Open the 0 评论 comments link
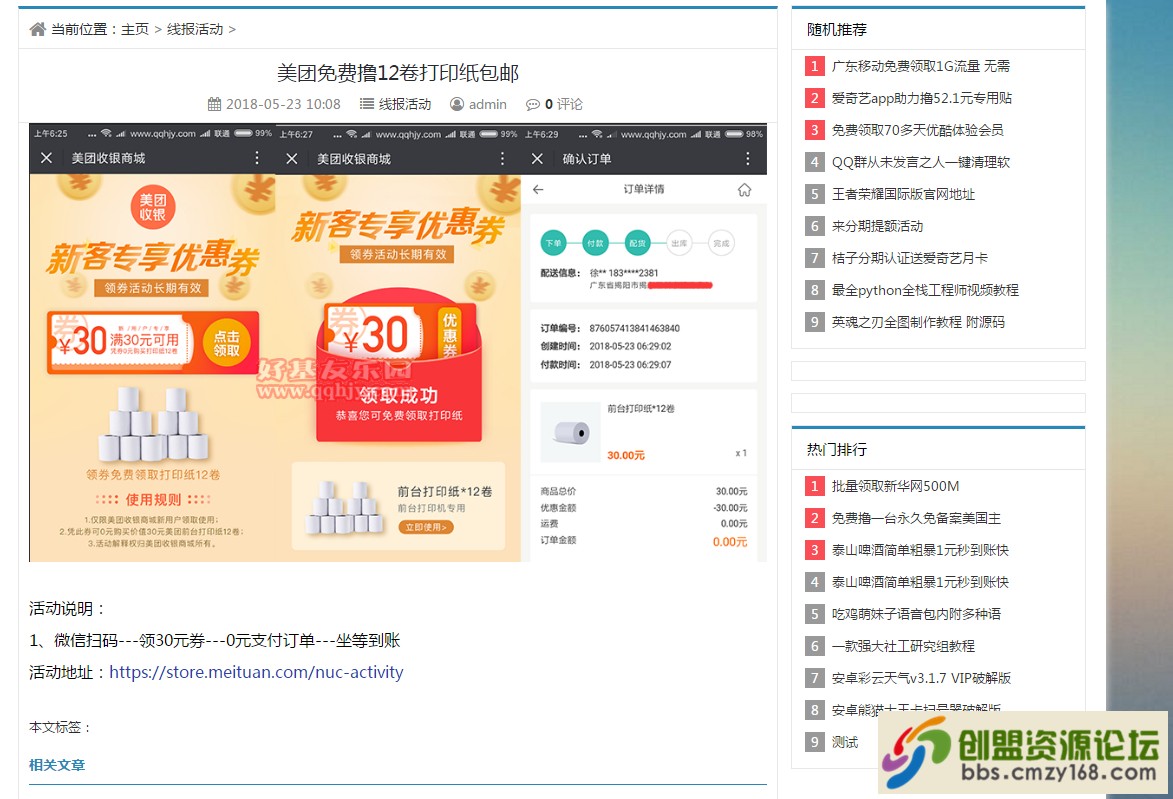The image size is (1173, 799). (x=563, y=104)
